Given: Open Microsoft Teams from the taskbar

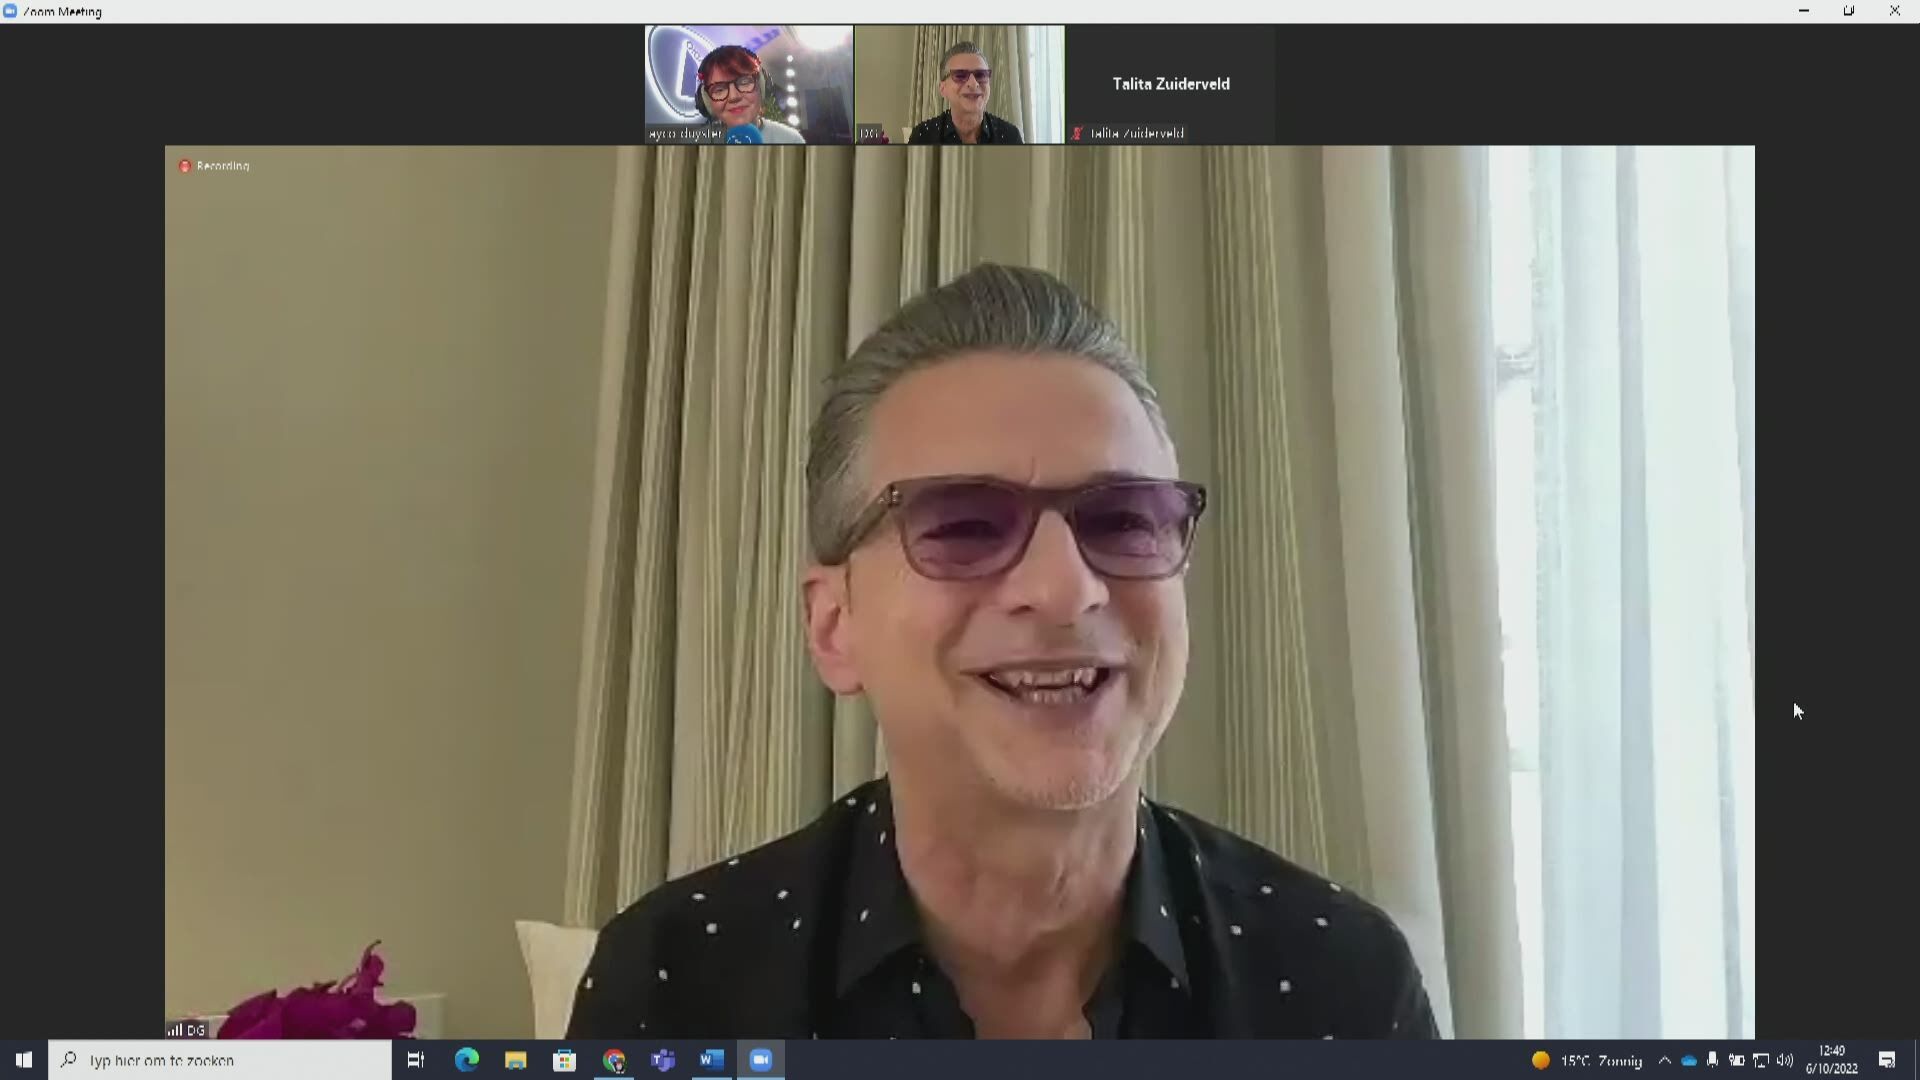Looking at the screenshot, I should pos(663,1060).
